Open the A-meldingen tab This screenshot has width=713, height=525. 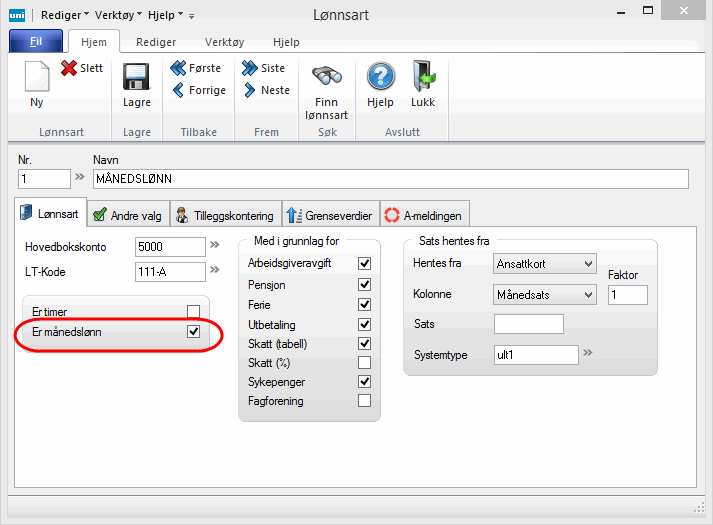coord(424,214)
